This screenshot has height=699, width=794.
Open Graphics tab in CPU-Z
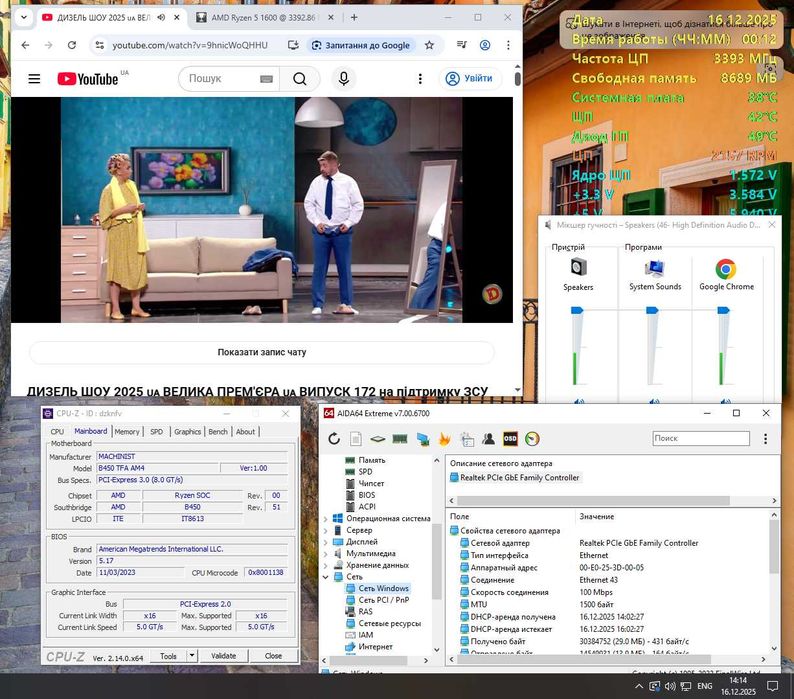187,432
